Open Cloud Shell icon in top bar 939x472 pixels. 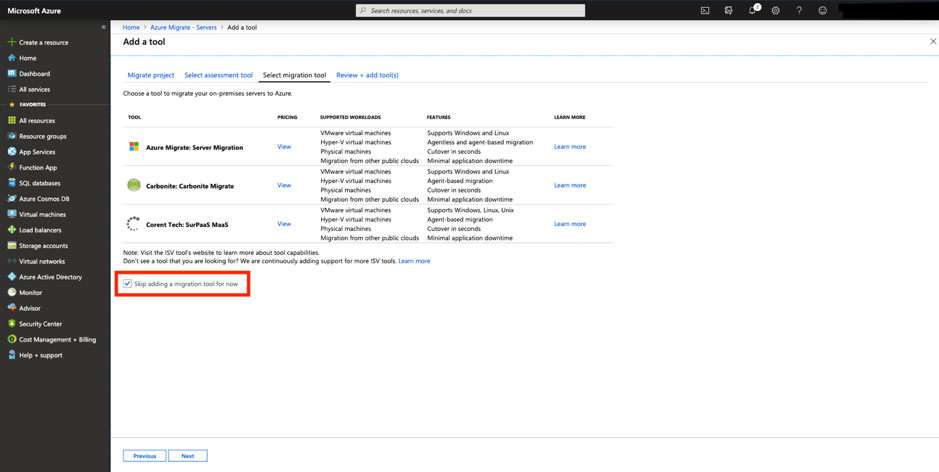pyautogui.click(x=705, y=11)
